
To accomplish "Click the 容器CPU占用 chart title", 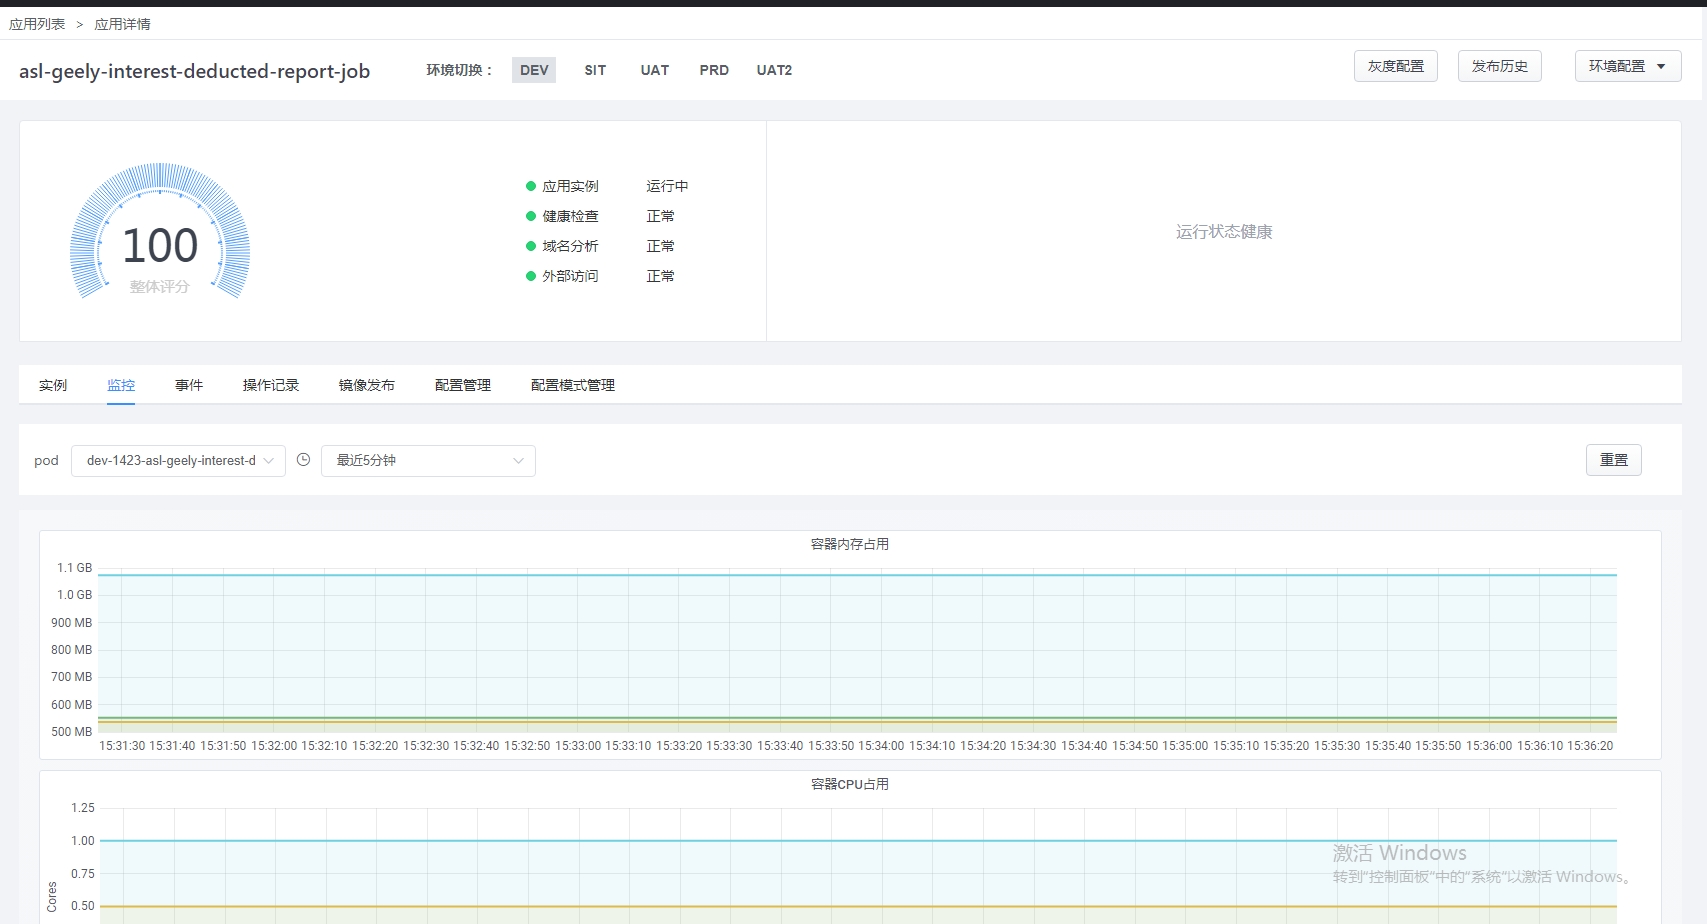I will click(850, 784).
